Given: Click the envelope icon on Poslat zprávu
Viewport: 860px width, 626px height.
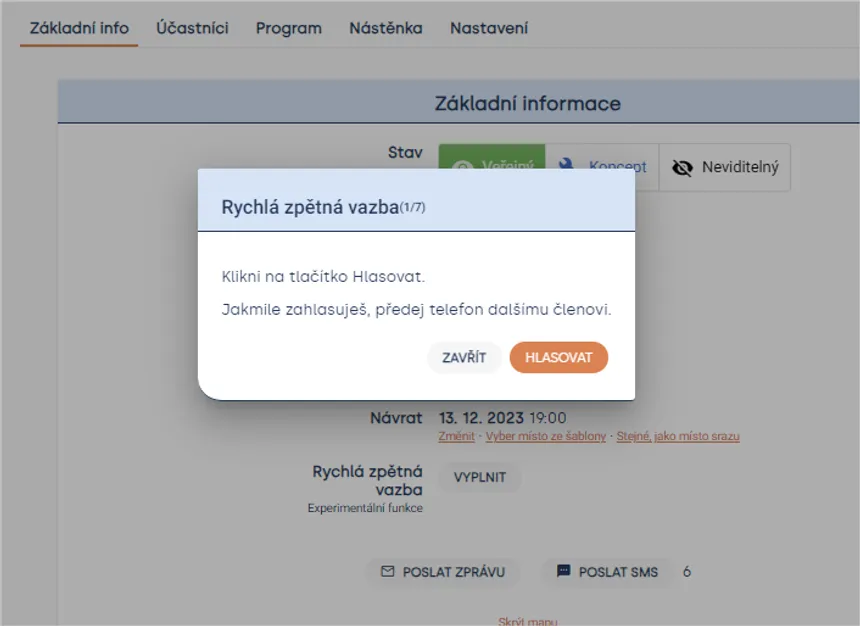Looking at the screenshot, I should 387,572.
